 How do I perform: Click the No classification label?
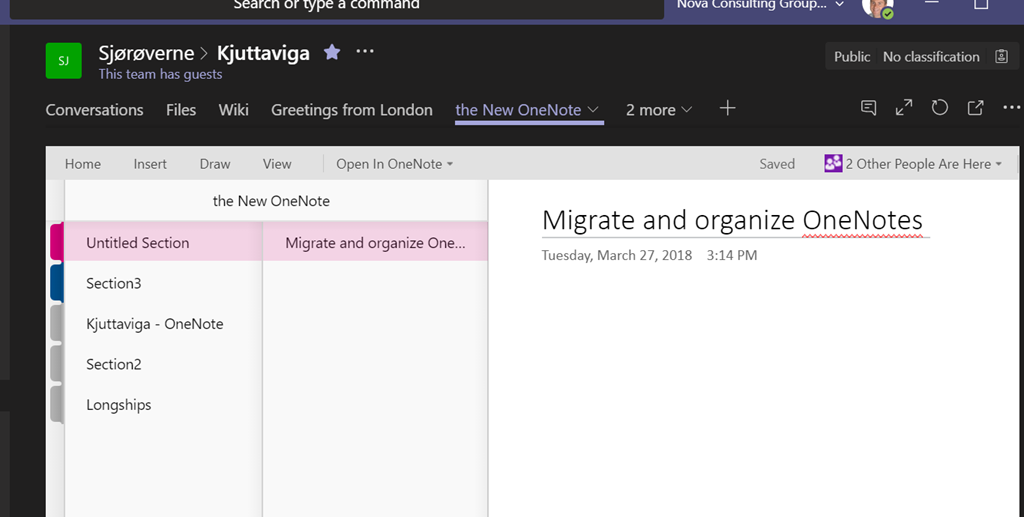pyautogui.click(x=931, y=57)
